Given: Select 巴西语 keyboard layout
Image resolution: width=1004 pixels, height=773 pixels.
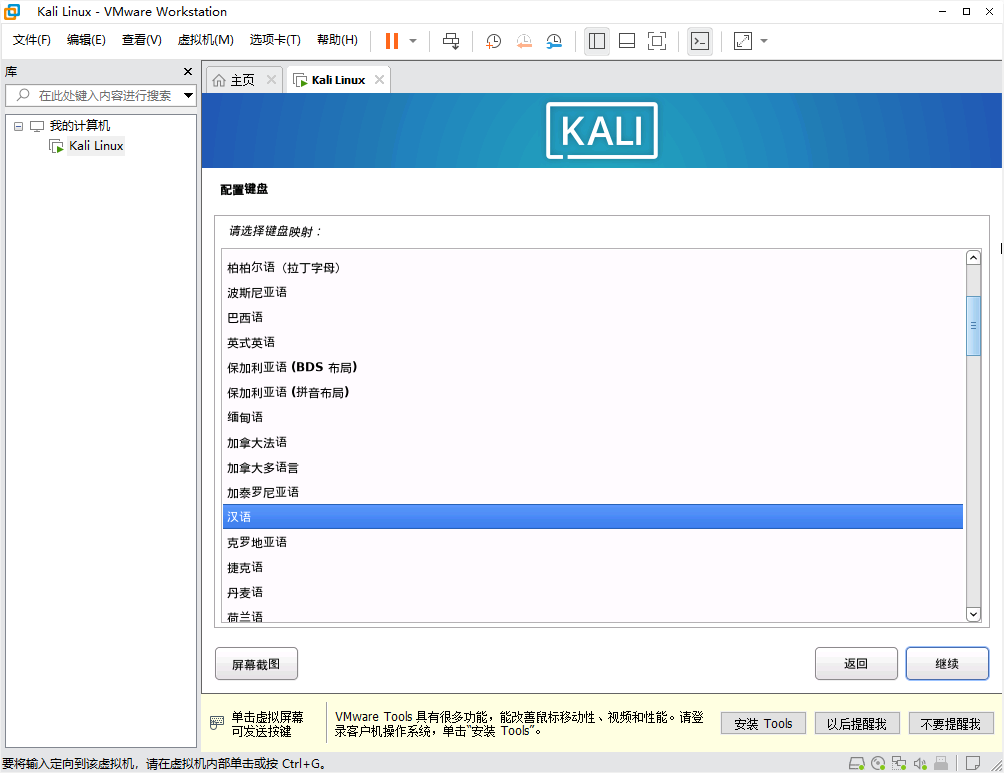Looking at the screenshot, I should tap(593, 317).
